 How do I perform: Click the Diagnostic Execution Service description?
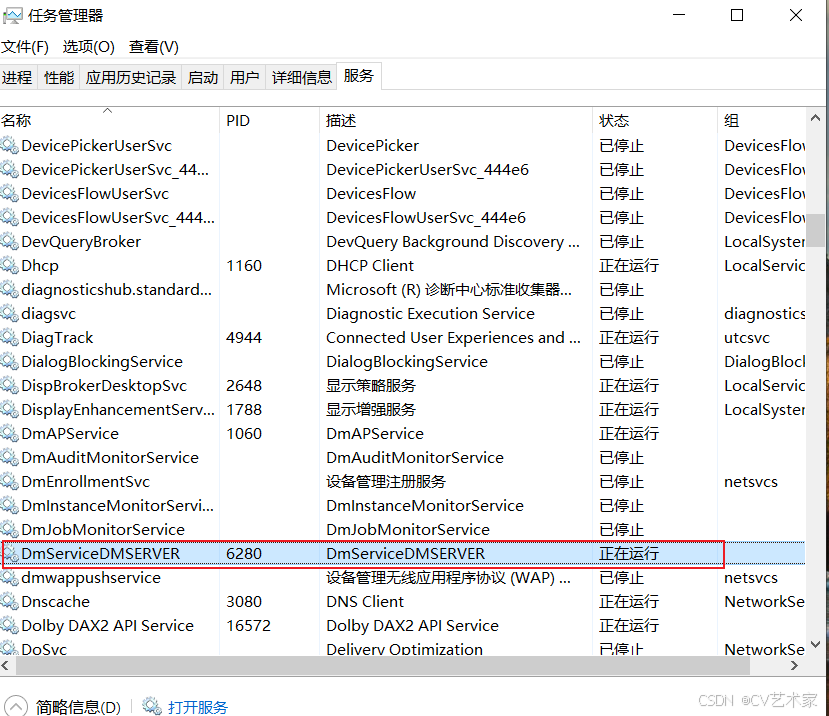pyautogui.click(x=430, y=314)
